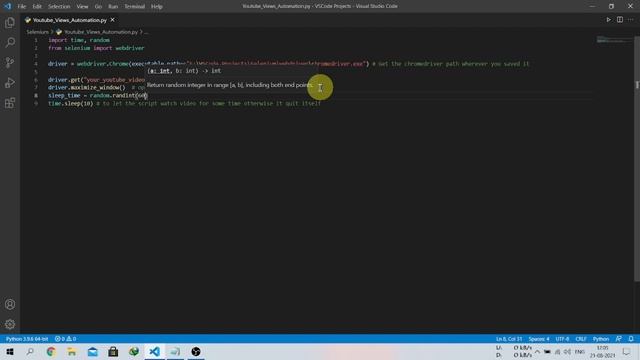This screenshot has width=640, height=360.
Task: Change end of line sequence CRLF
Action: pyautogui.click(x=581, y=339)
